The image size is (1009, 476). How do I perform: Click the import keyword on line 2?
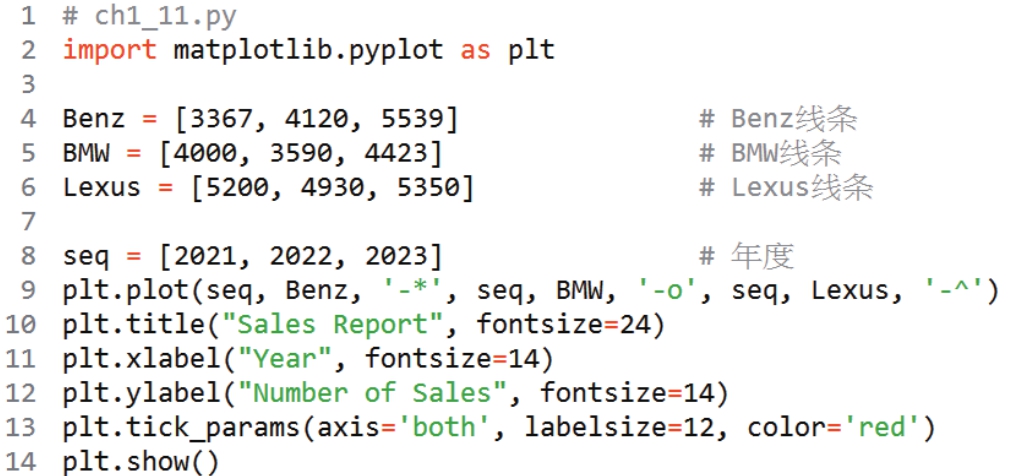109,49
